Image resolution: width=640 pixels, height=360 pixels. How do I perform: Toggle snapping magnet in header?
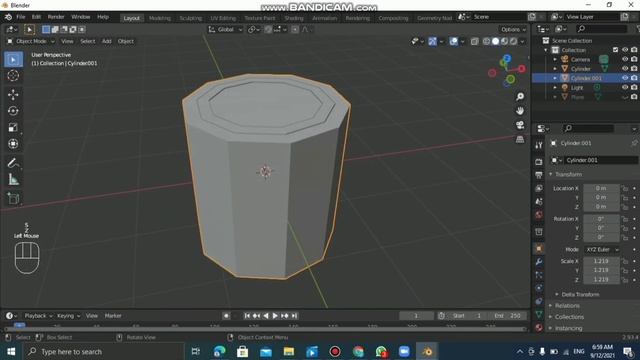(x=268, y=29)
